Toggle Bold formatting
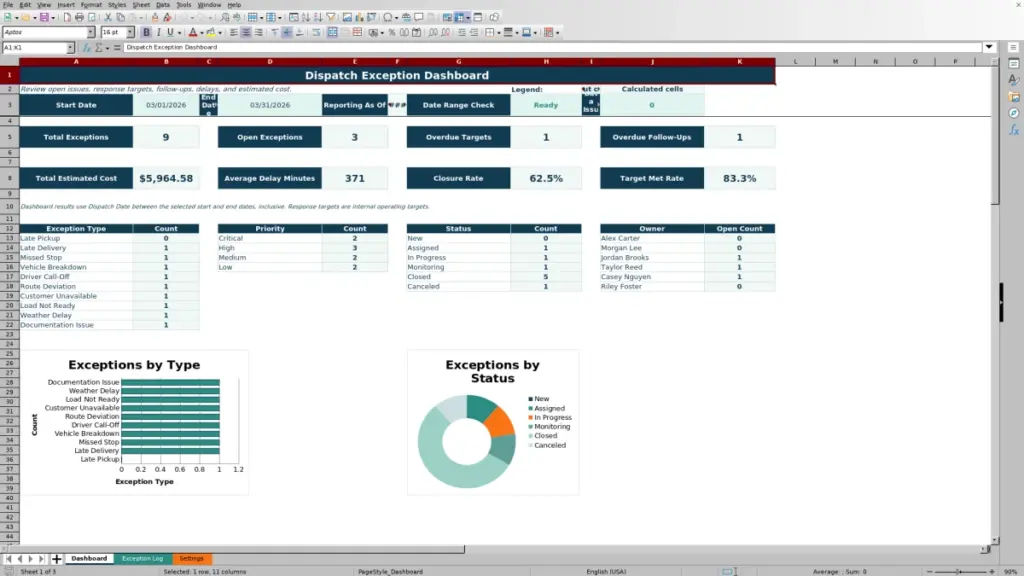Screen dimensions: 1024x576 pyautogui.click(x=146, y=32)
